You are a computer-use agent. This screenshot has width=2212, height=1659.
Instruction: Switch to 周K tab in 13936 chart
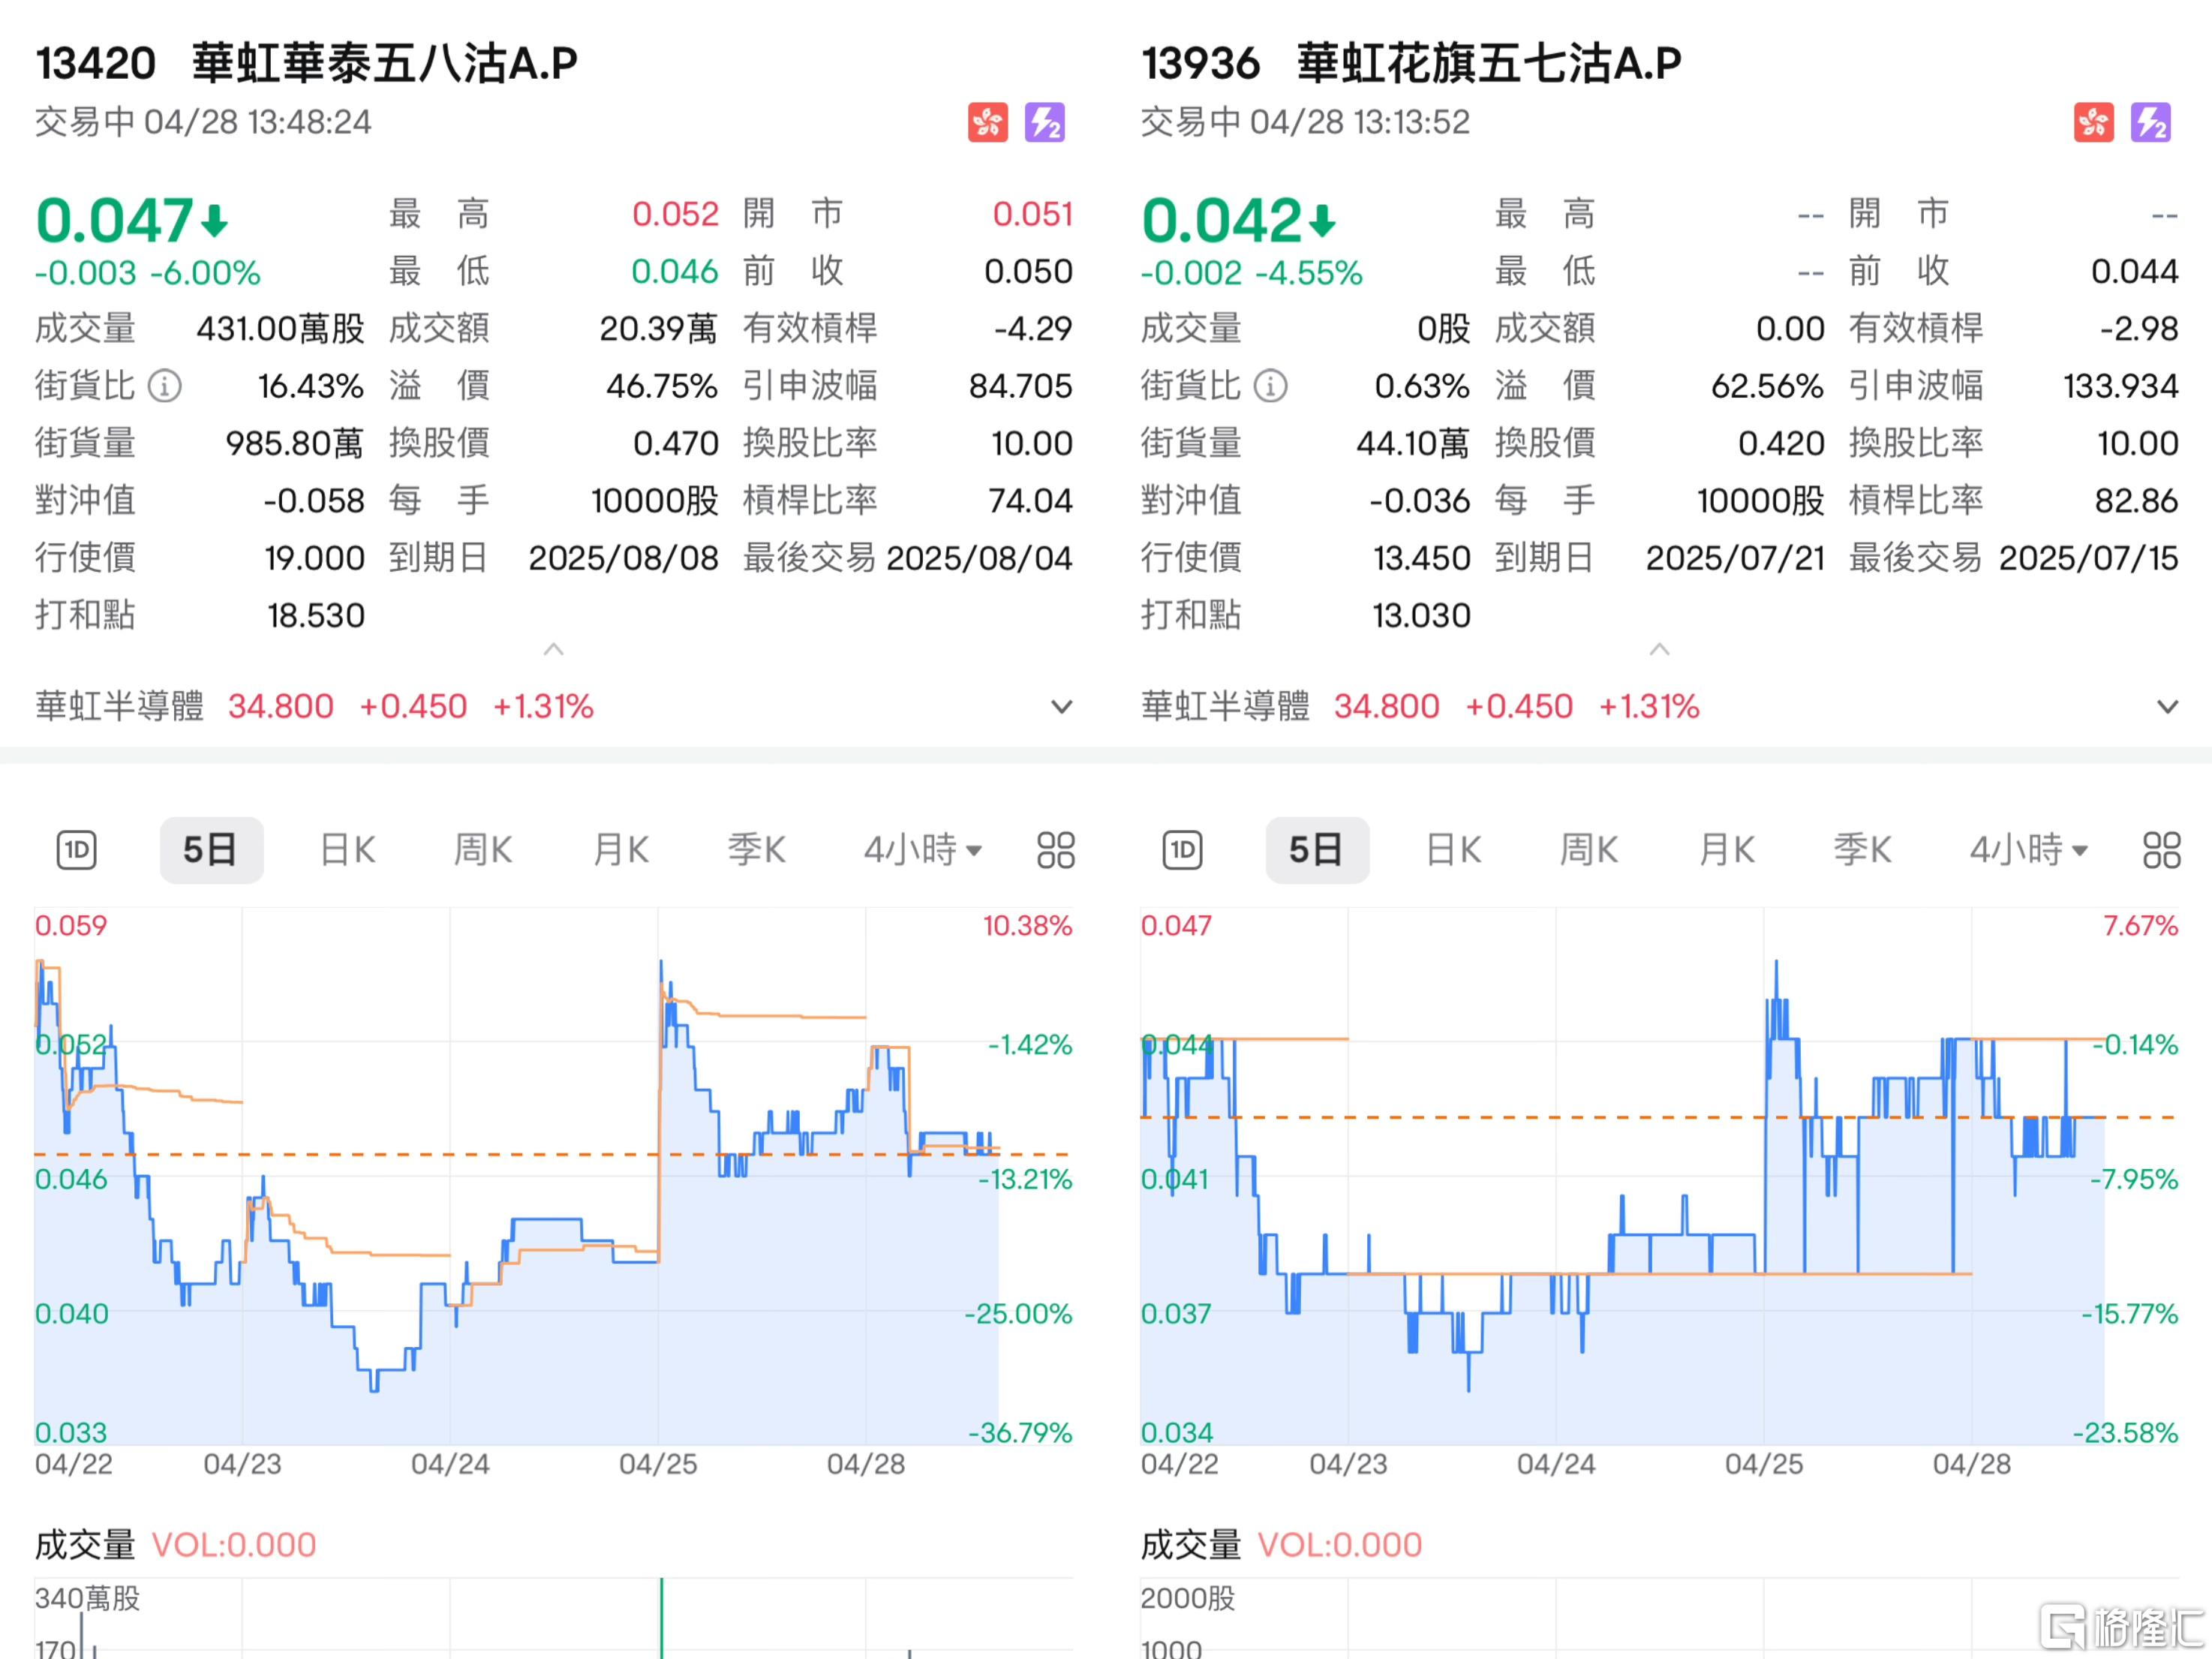[x=1589, y=850]
